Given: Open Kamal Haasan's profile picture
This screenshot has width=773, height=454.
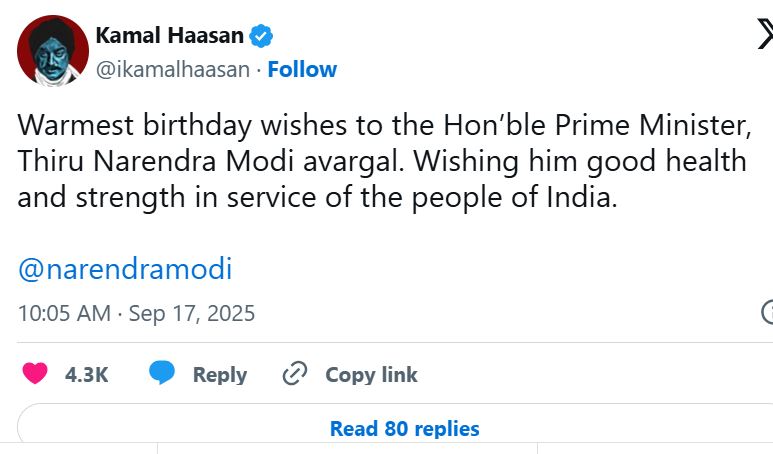Looking at the screenshot, I should pos(53,51).
